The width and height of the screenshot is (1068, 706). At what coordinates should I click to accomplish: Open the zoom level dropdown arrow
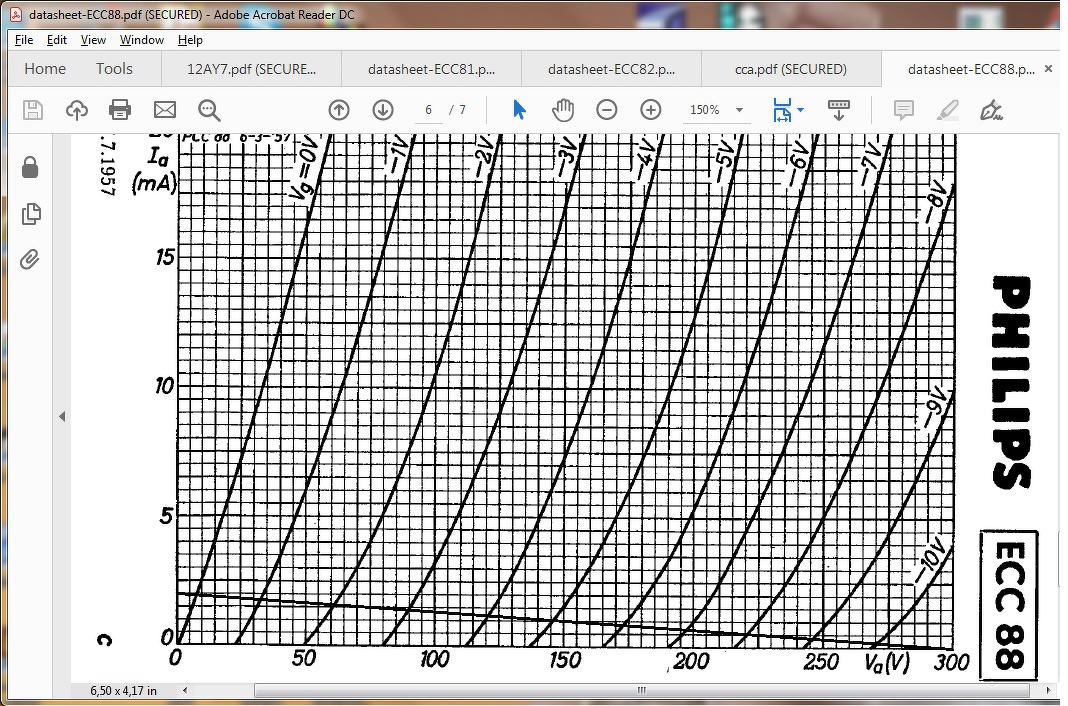(x=739, y=110)
